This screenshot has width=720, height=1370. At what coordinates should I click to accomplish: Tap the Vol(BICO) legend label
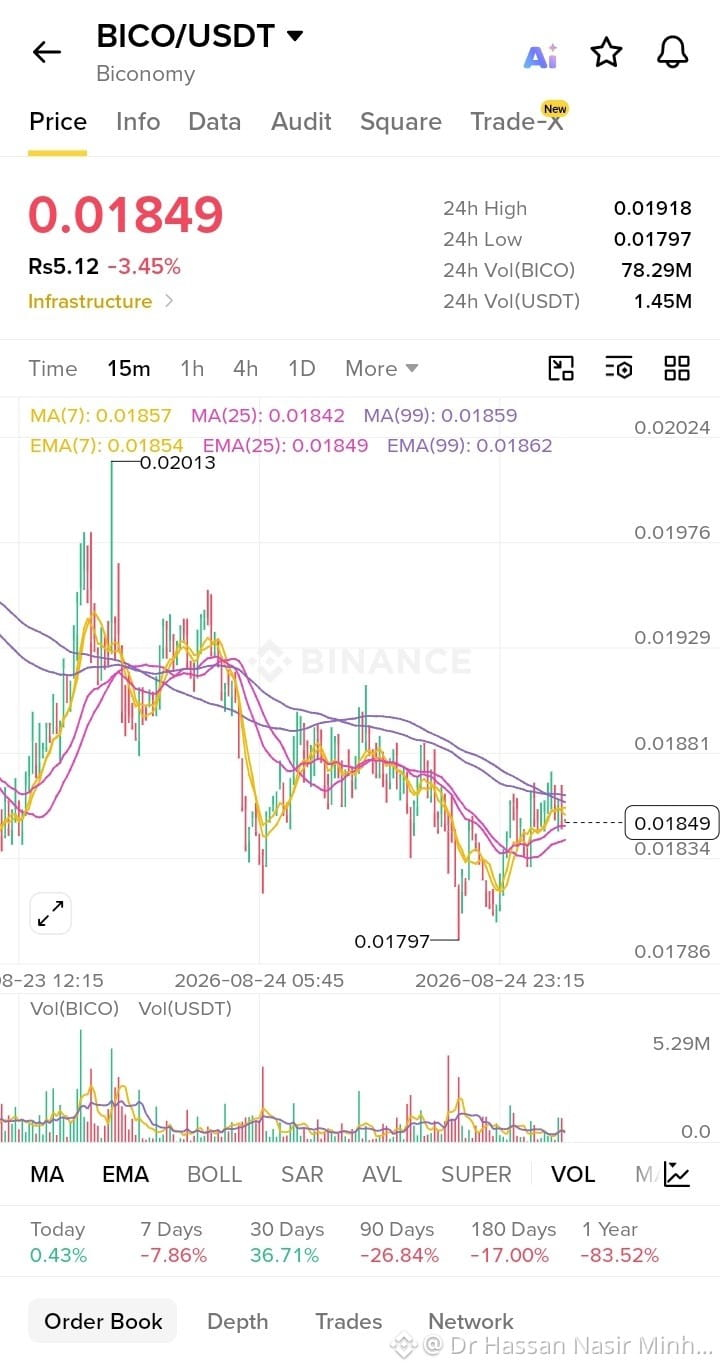pyautogui.click(x=74, y=1008)
